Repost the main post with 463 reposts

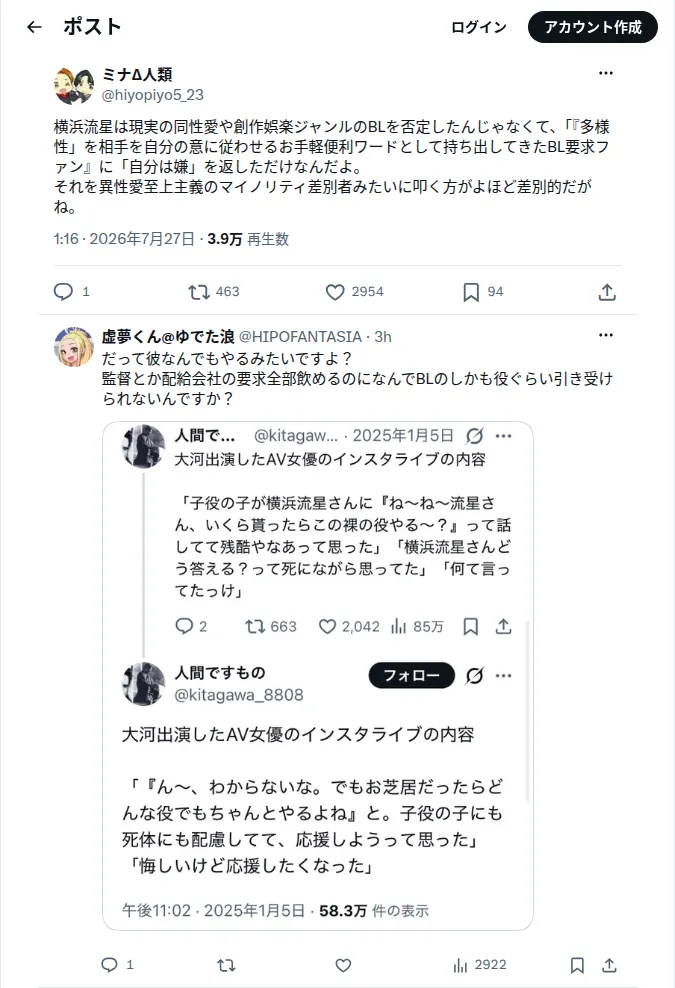199,292
